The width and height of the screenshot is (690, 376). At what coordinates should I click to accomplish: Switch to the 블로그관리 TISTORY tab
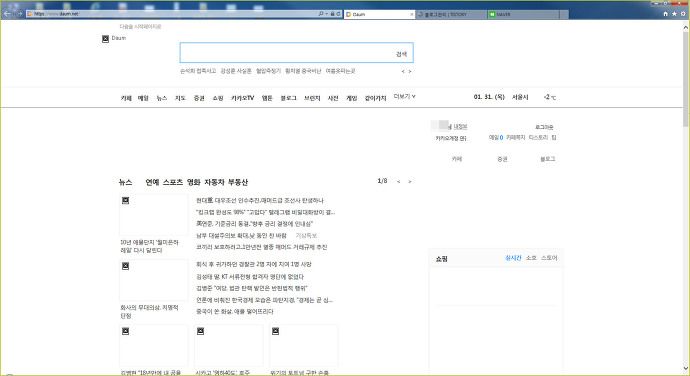[451, 15]
